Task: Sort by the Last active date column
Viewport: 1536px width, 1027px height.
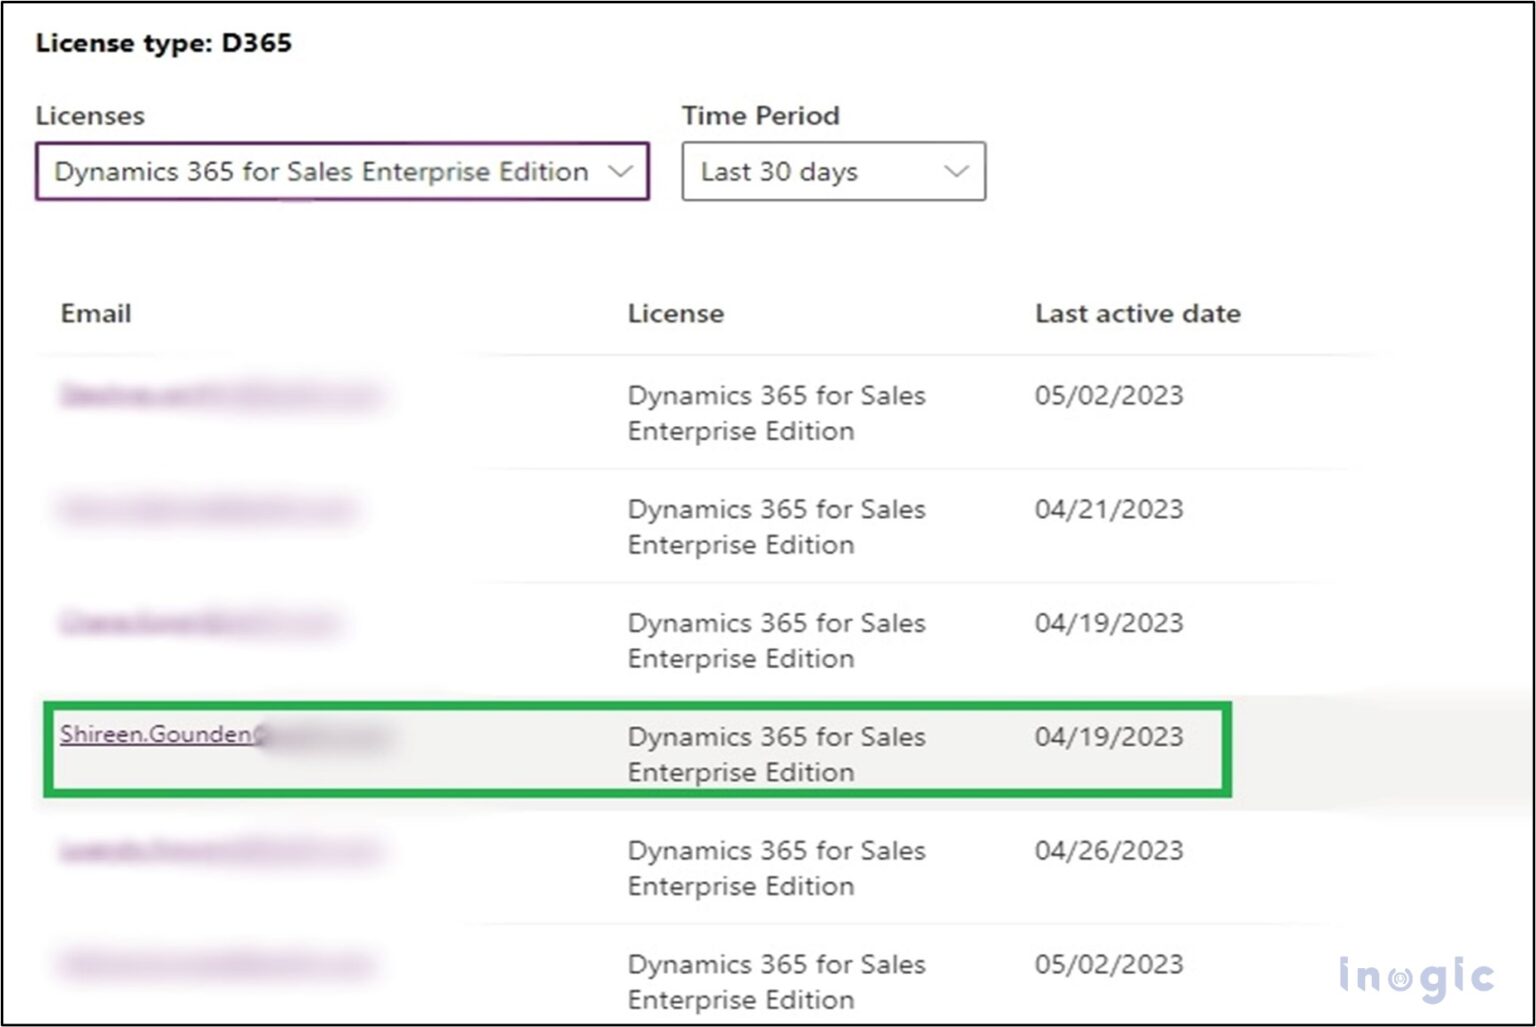Action: pyautogui.click(x=1138, y=313)
